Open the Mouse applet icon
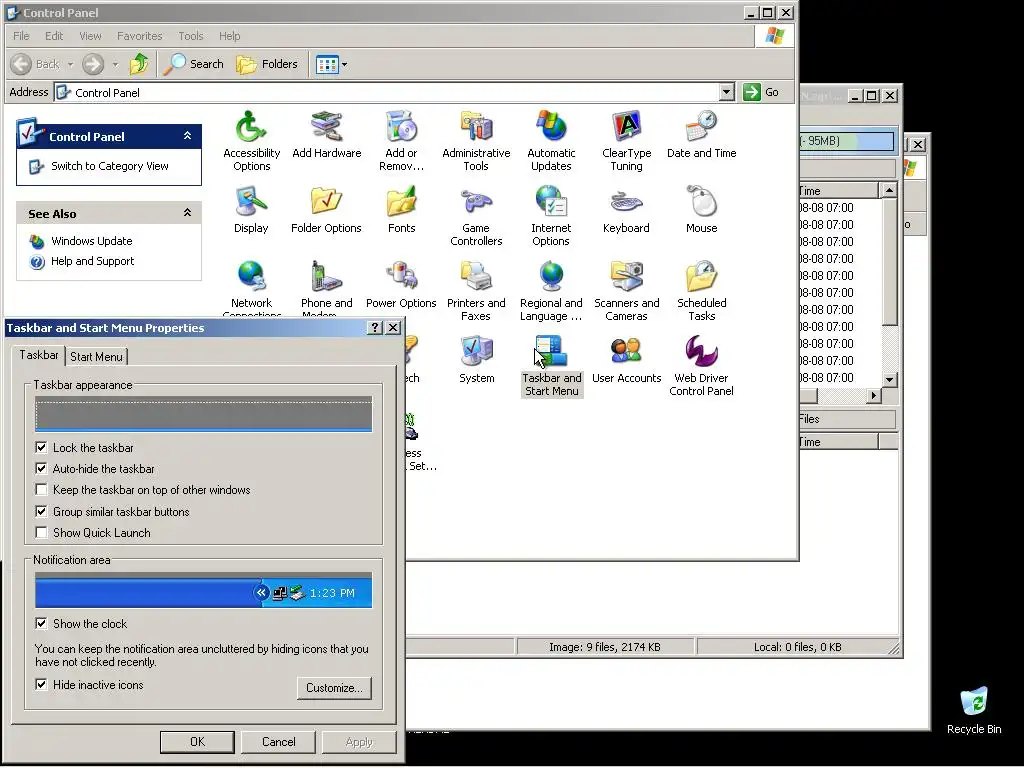Image resolution: width=1024 pixels, height=768 pixels. coord(701,210)
